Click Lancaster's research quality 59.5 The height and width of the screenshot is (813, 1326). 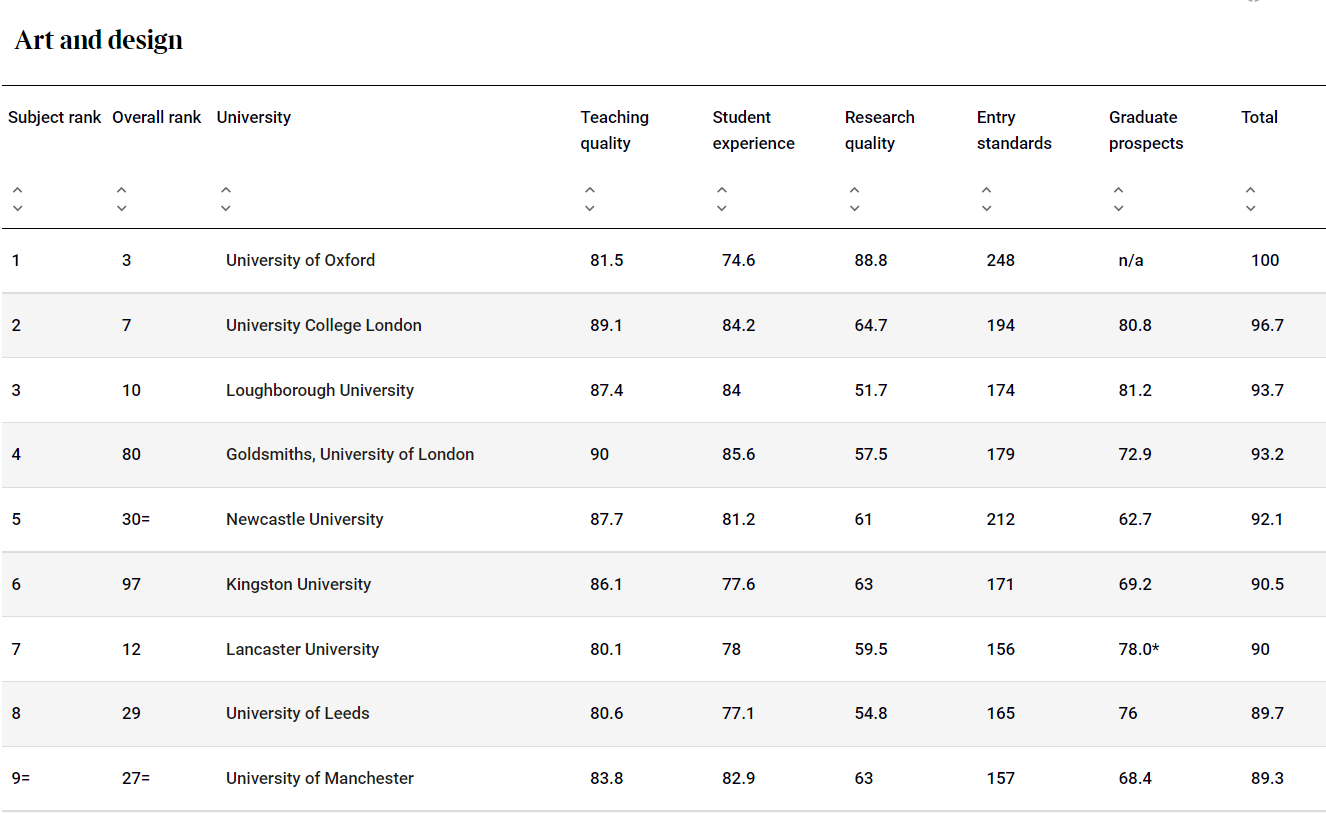pos(871,649)
